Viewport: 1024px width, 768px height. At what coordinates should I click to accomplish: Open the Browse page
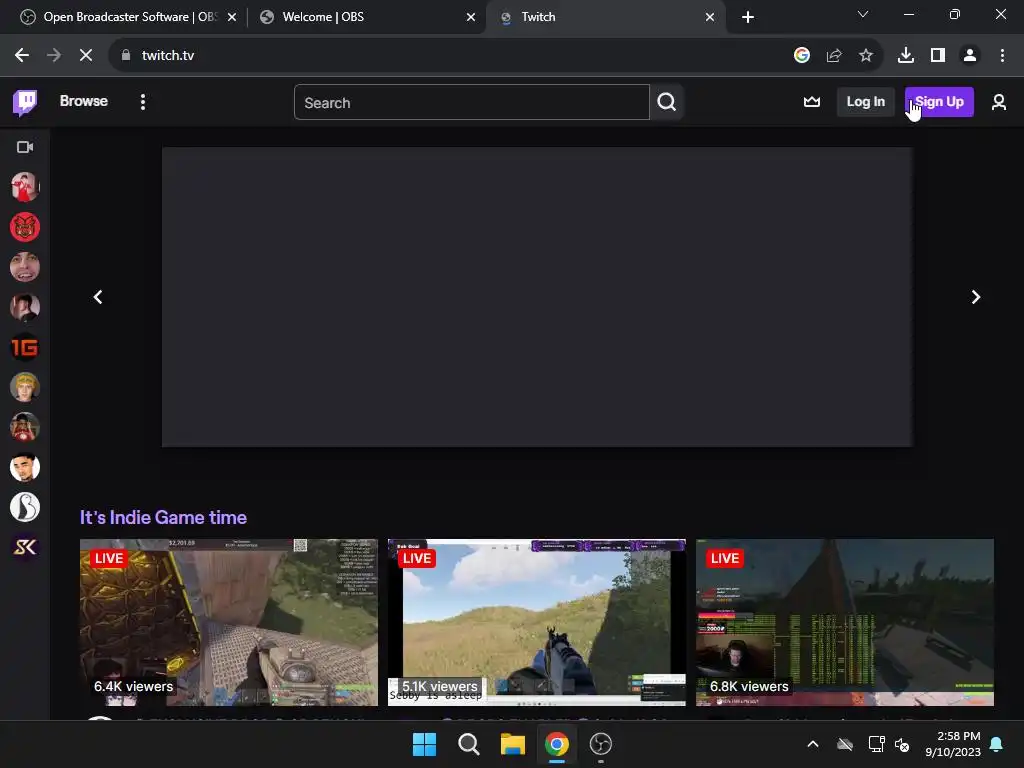pos(84,101)
